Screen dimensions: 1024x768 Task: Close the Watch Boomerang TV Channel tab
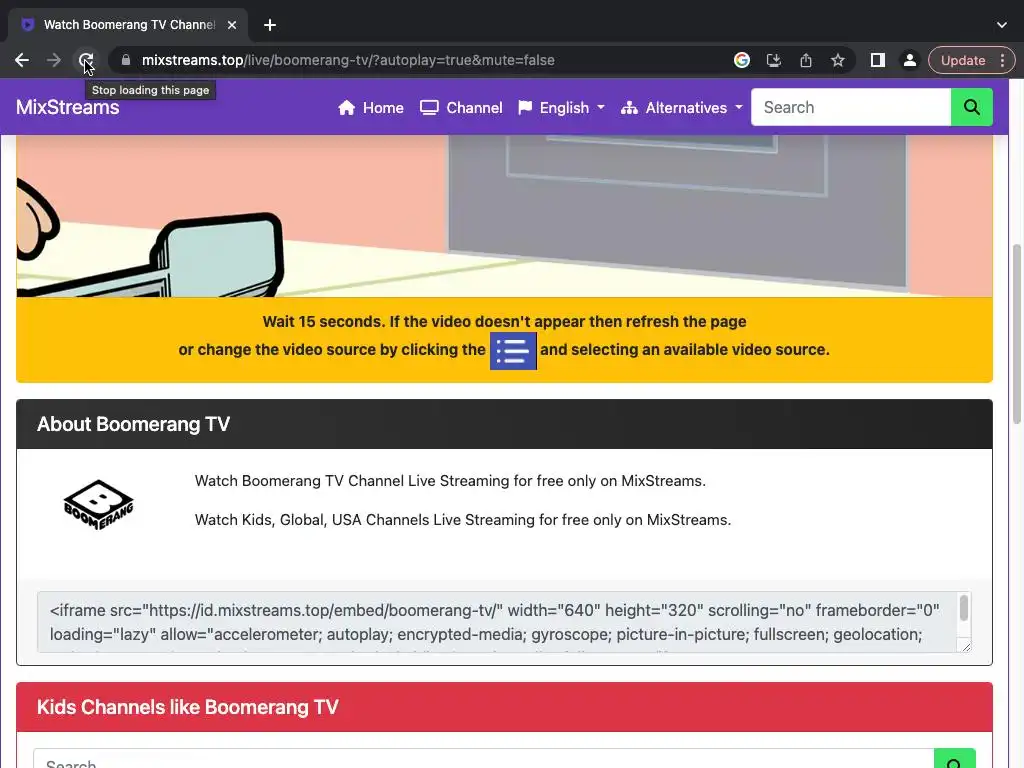(x=232, y=25)
